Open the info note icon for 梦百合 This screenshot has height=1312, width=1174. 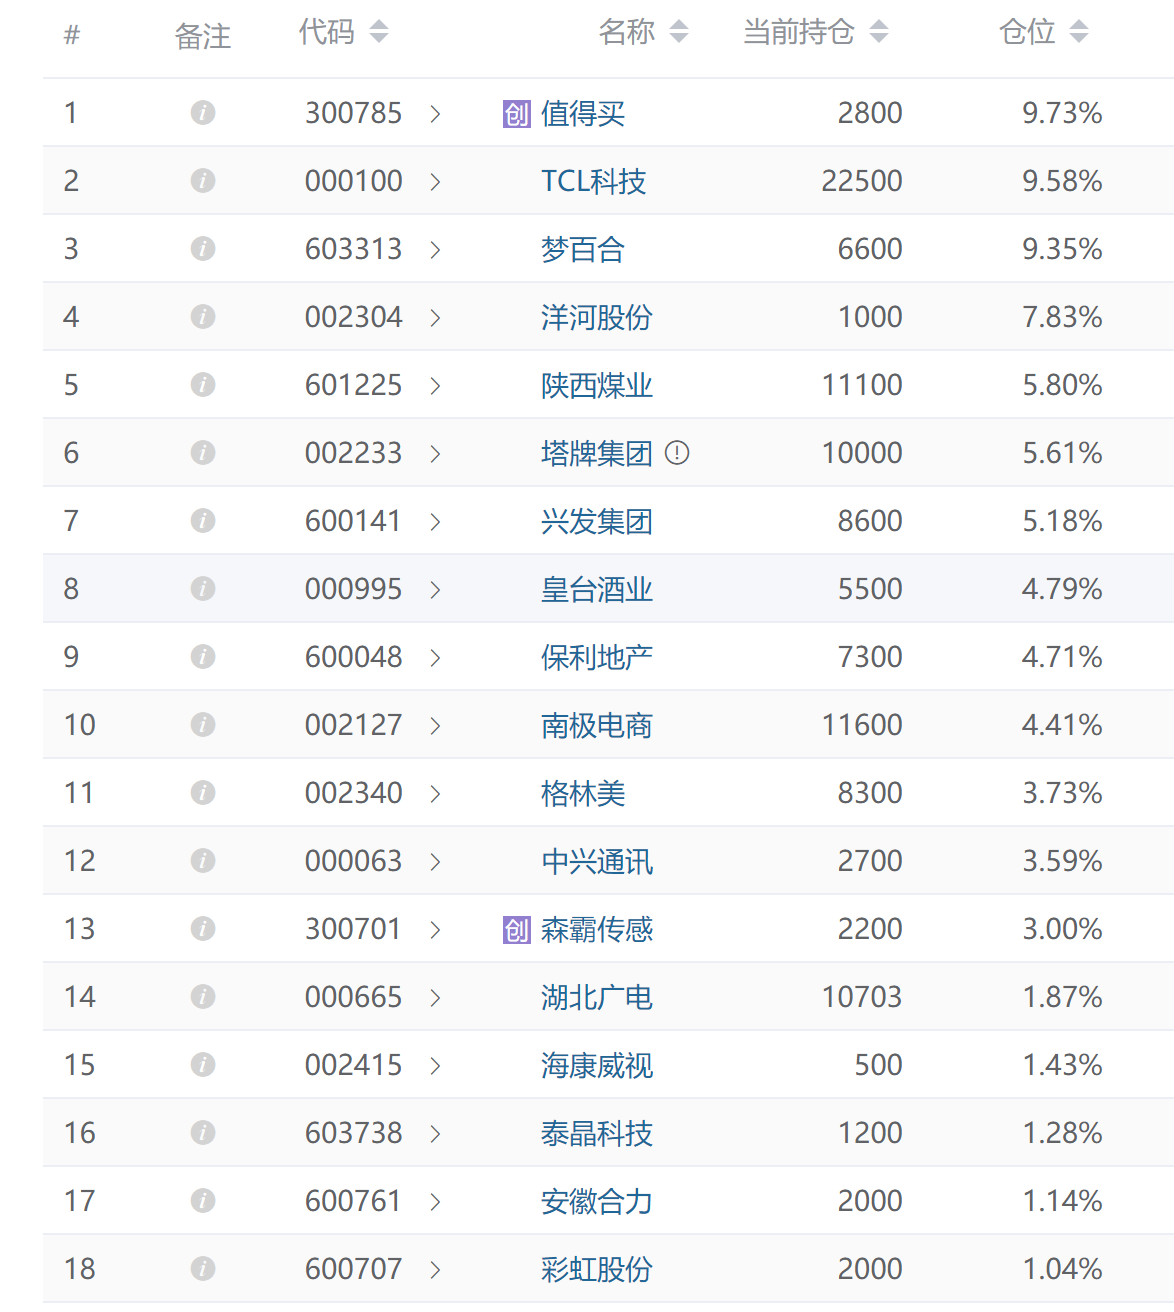(203, 248)
